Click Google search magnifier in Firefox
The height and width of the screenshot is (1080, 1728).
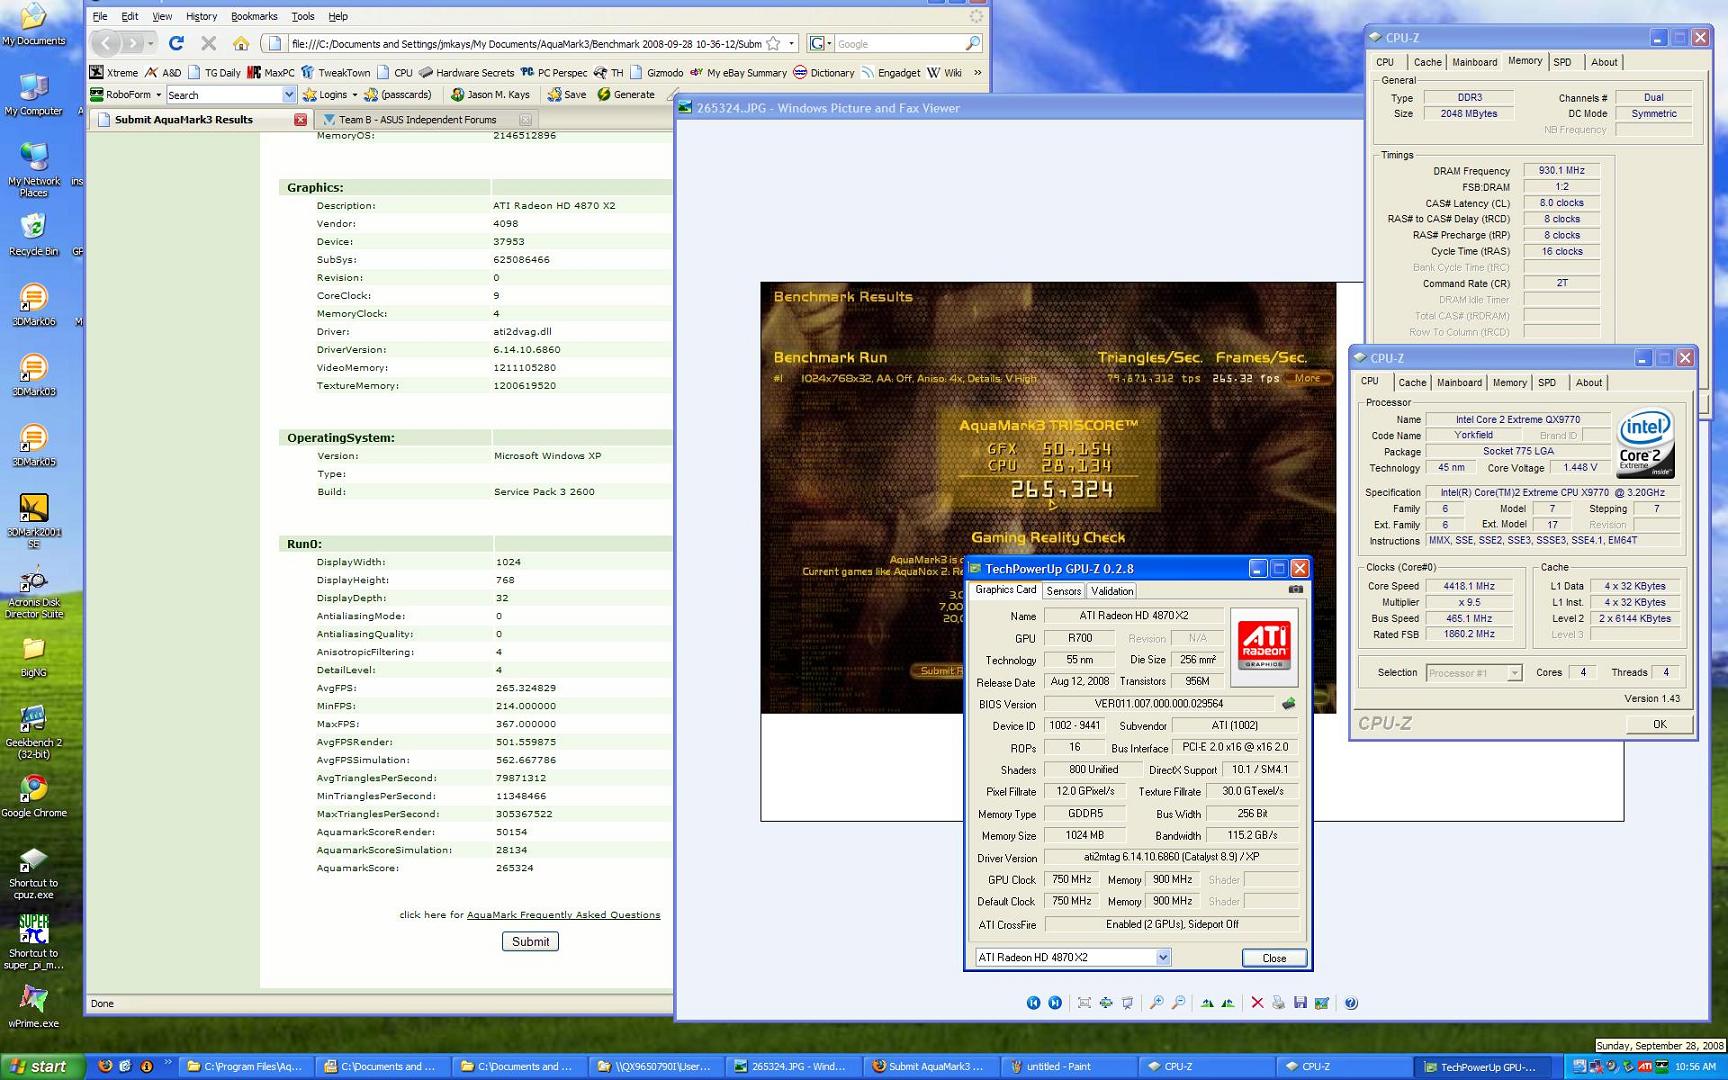pyautogui.click(x=972, y=44)
